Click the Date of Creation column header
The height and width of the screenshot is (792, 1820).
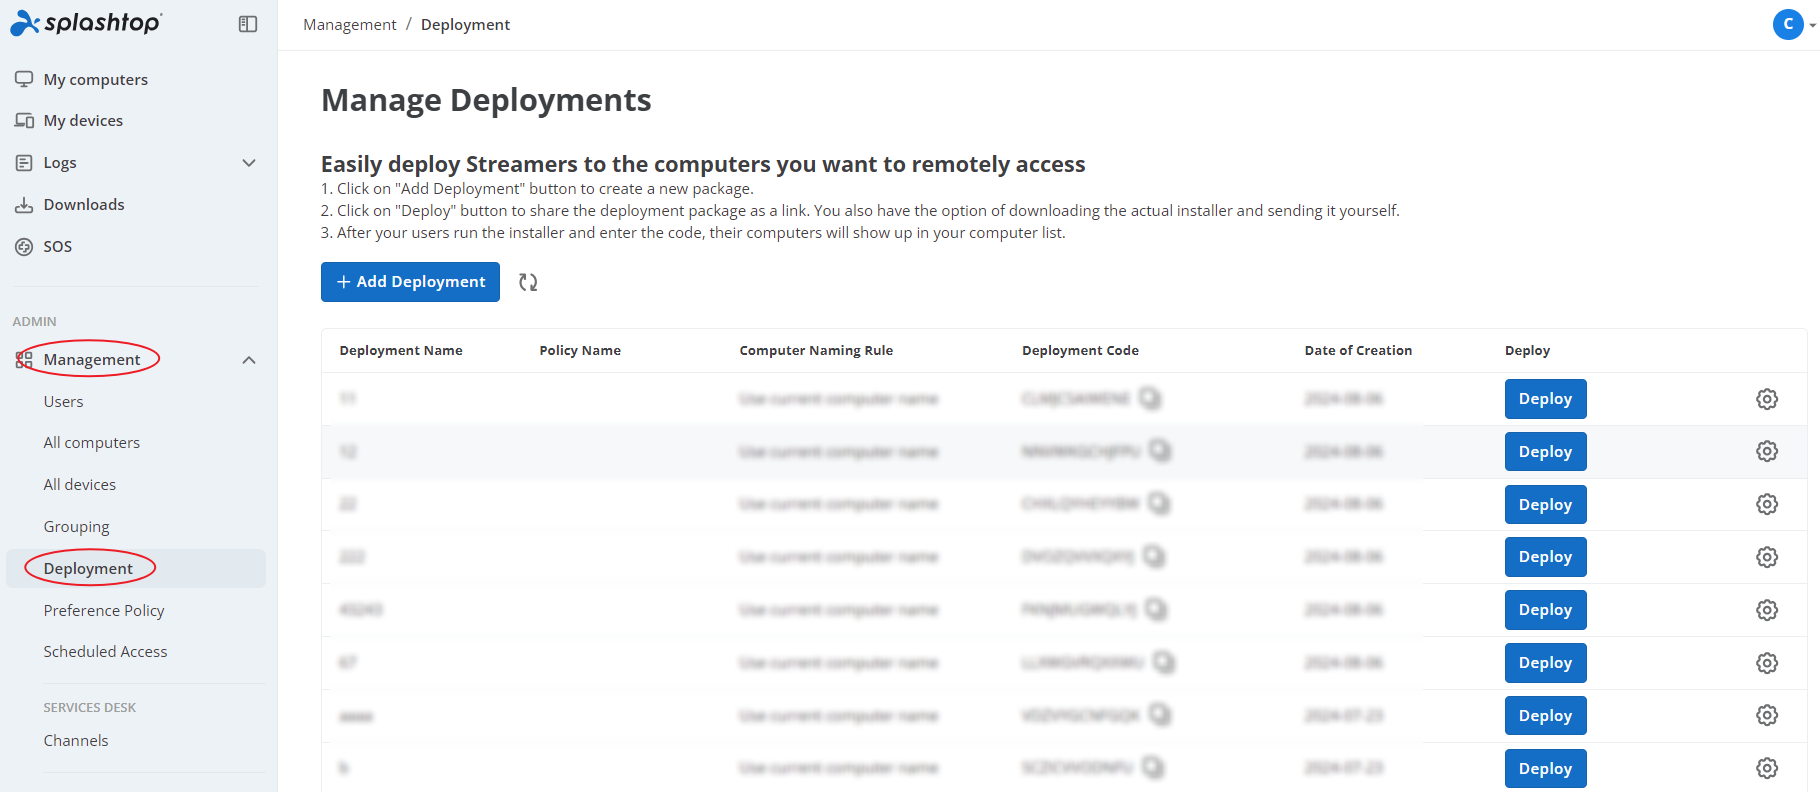point(1358,350)
